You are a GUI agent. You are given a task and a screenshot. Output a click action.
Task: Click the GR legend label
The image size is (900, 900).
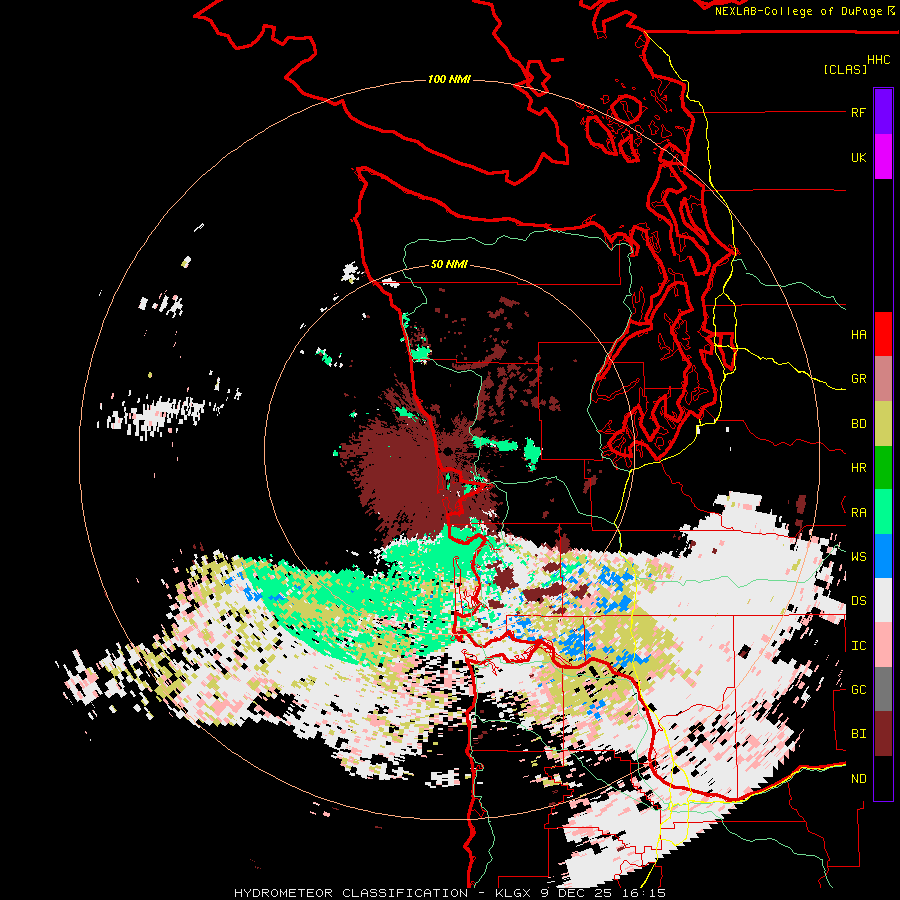(x=858, y=379)
